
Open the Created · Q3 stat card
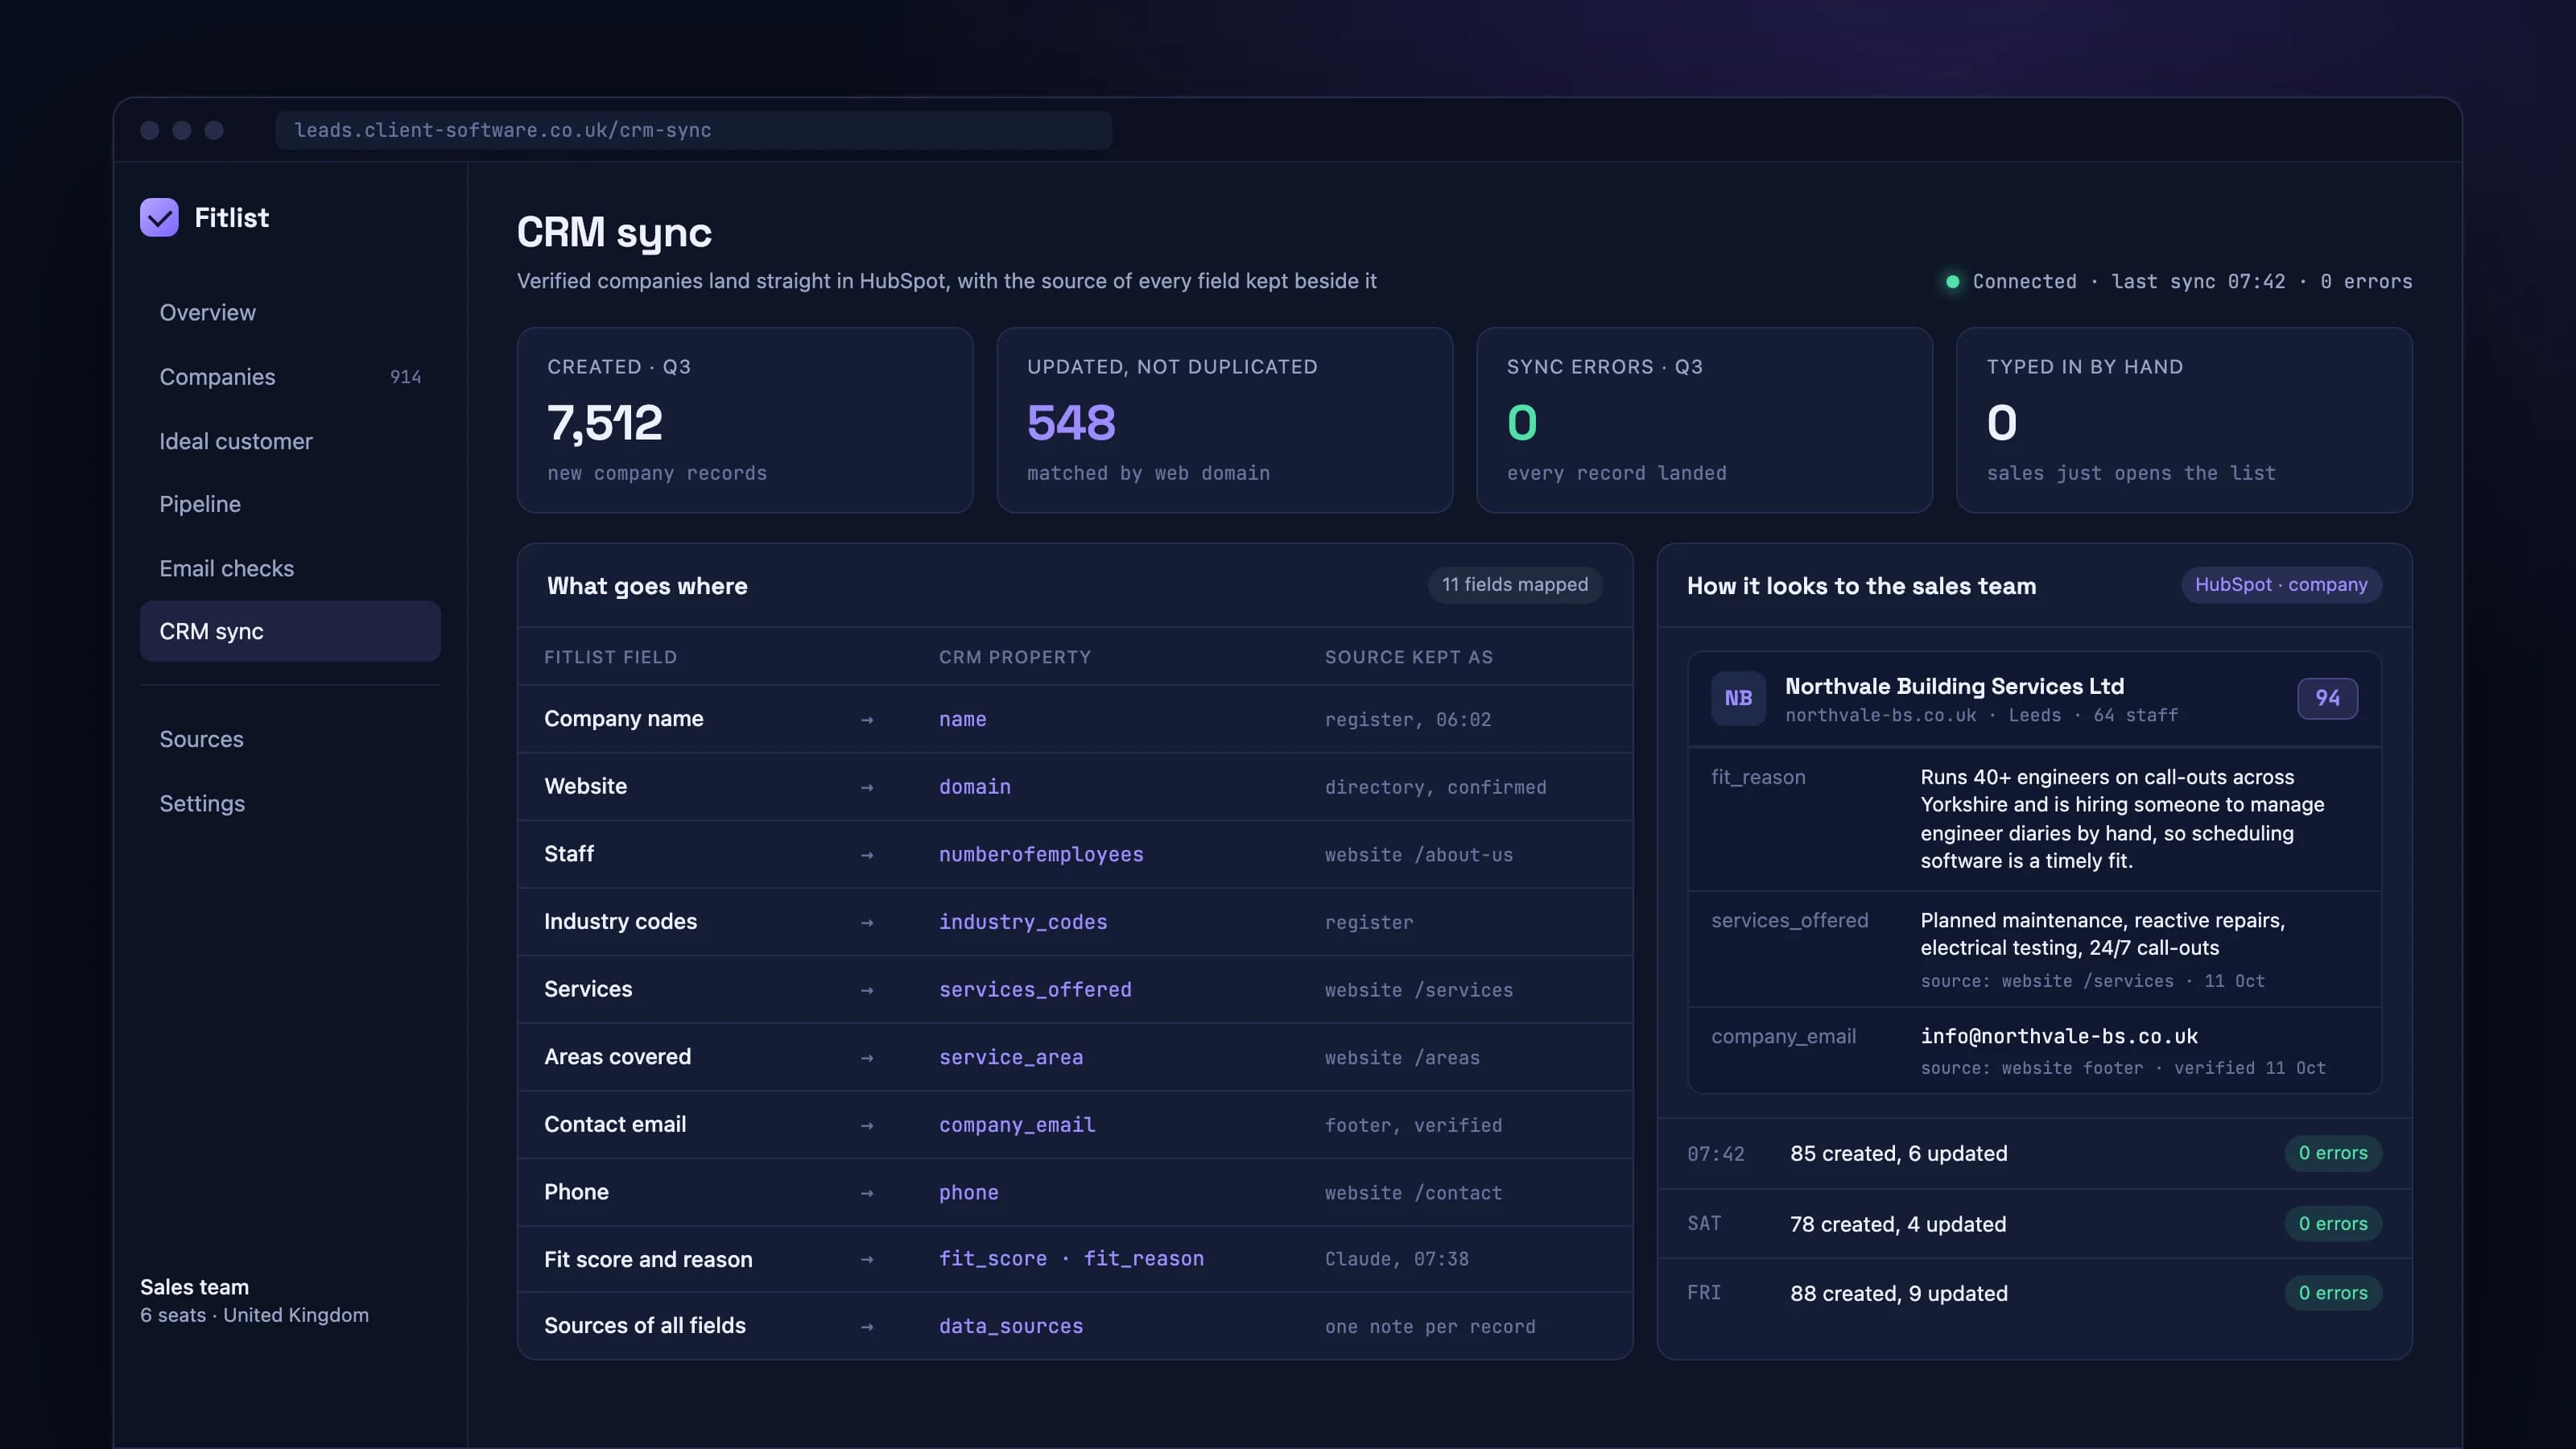(745, 420)
